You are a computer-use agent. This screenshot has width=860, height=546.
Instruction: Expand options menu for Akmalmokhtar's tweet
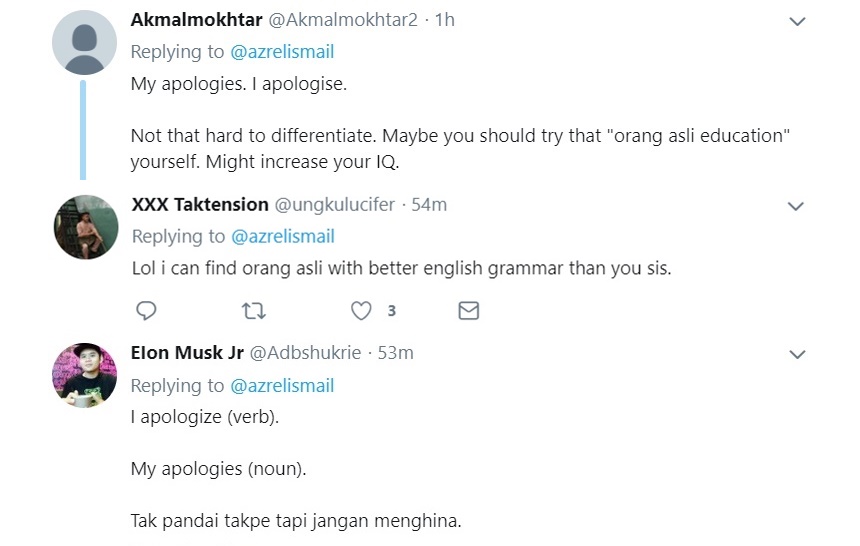(x=796, y=21)
